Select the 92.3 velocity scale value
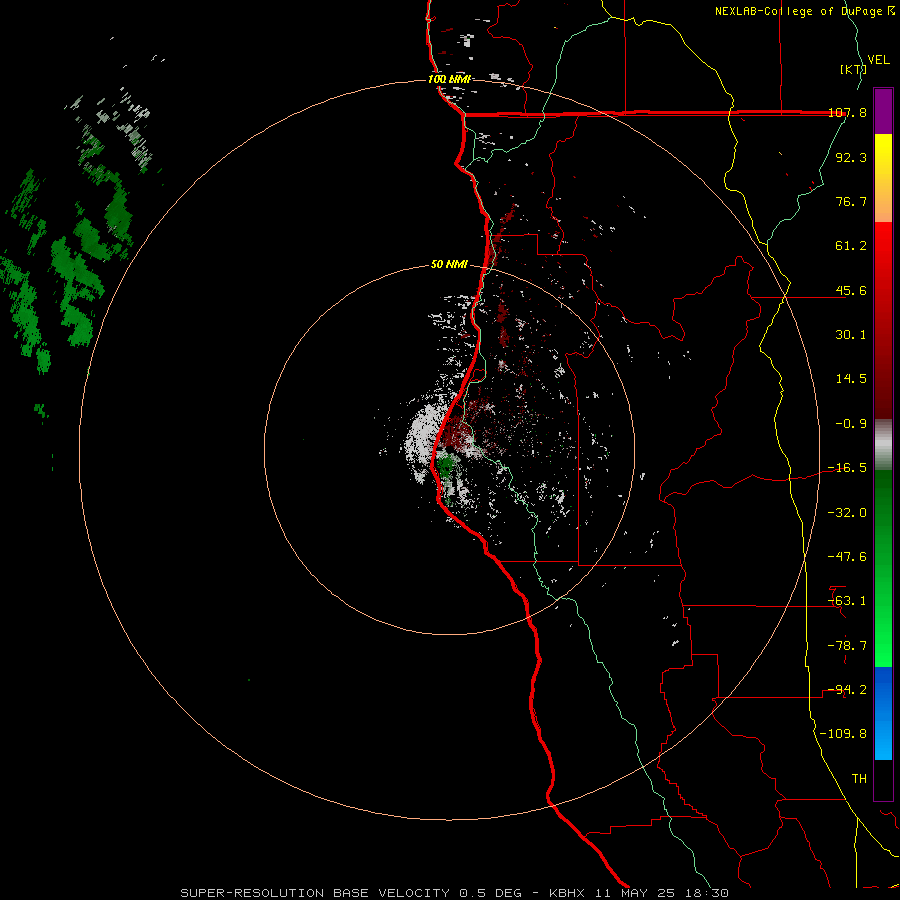 (x=851, y=157)
